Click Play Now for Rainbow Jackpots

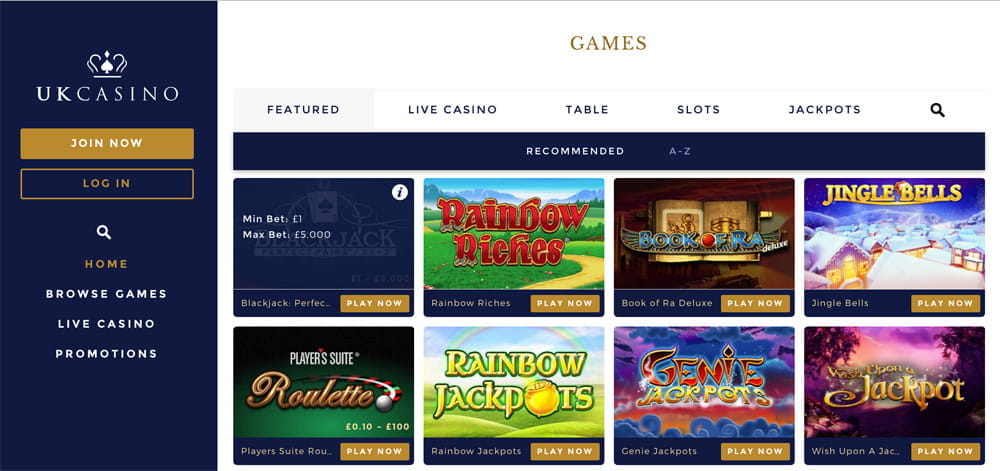pos(565,451)
